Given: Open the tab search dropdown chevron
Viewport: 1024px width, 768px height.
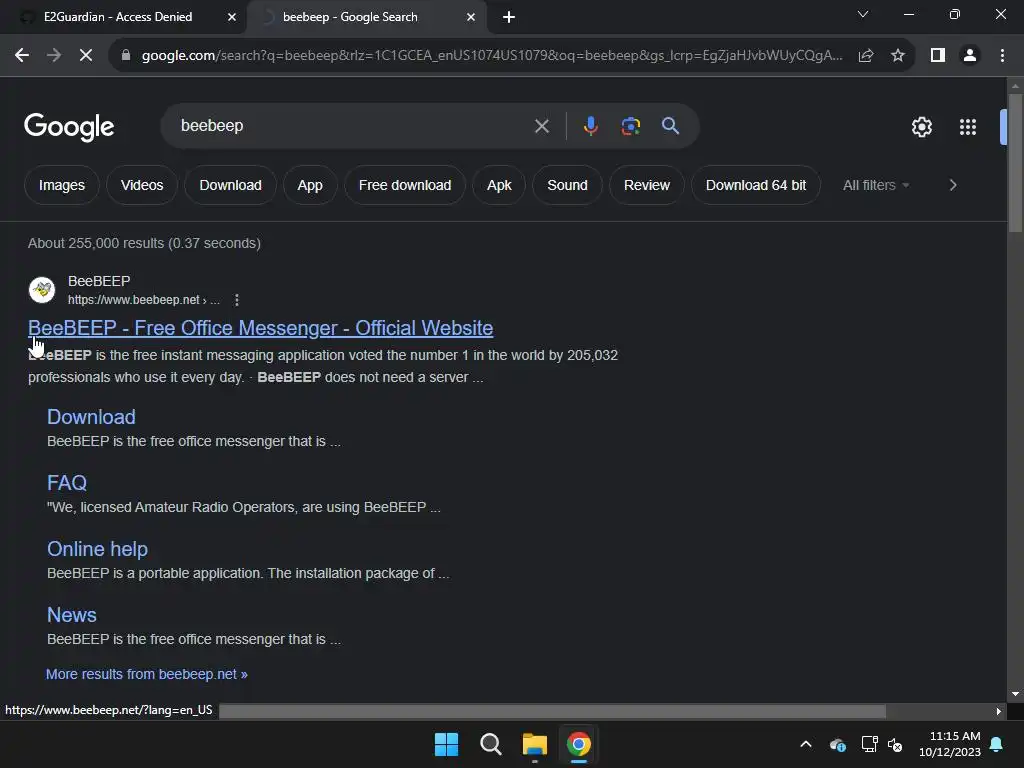Looking at the screenshot, I should [x=863, y=14].
